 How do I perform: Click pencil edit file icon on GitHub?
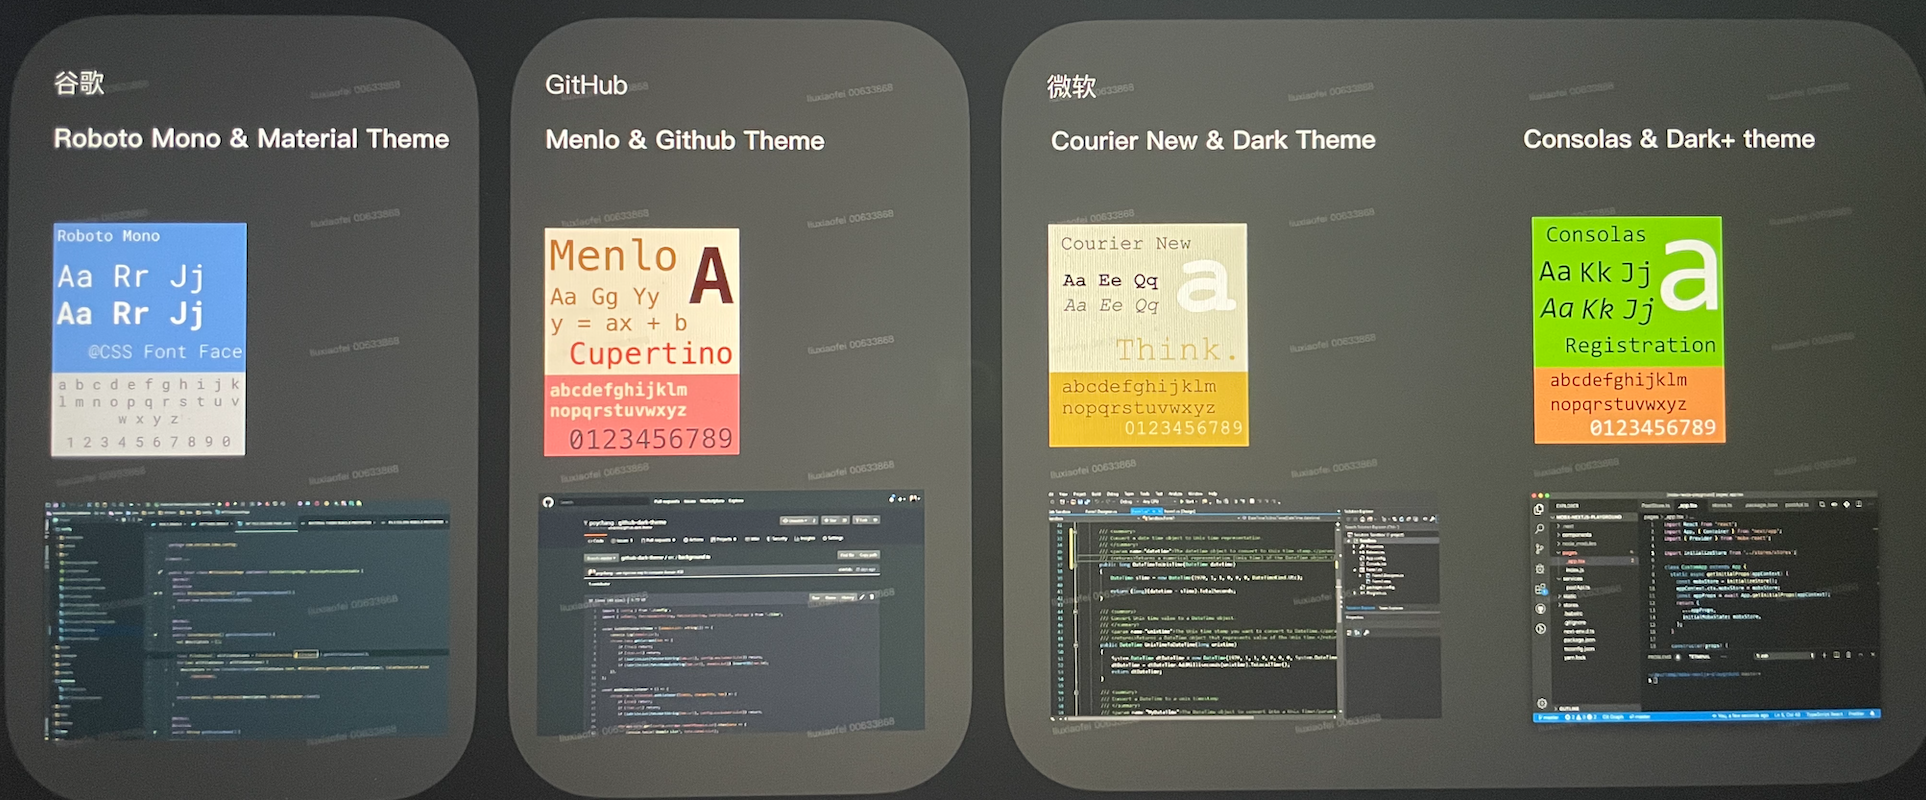pyautogui.click(x=862, y=597)
